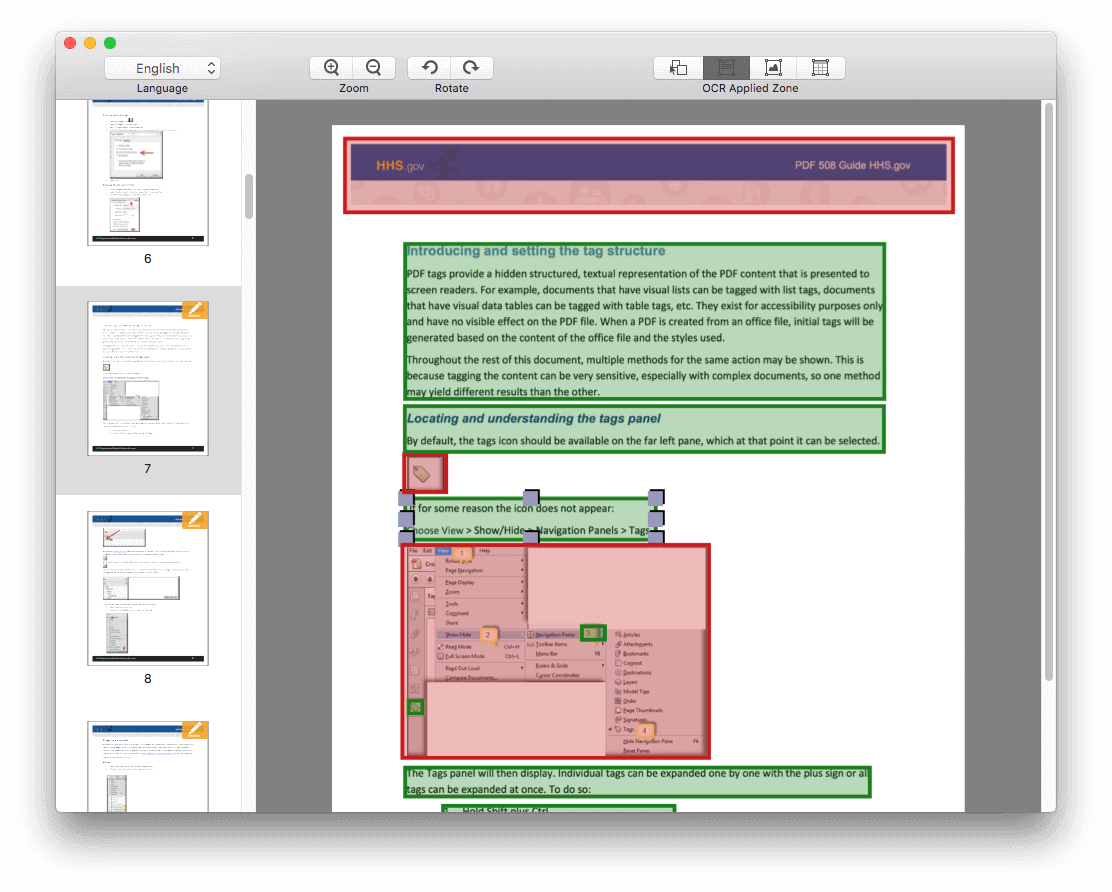Open the English language dropdown
1112x892 pixels.
coord(162,68)
